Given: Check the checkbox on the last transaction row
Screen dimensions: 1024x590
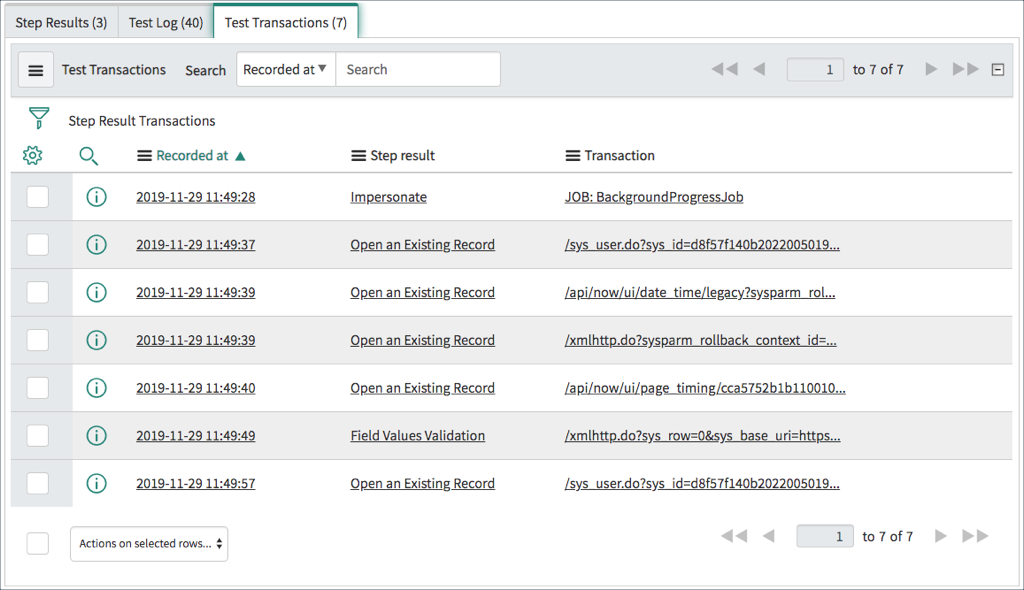Looking at the screenshot, I should pyautogui.click(x=37, y=483).
